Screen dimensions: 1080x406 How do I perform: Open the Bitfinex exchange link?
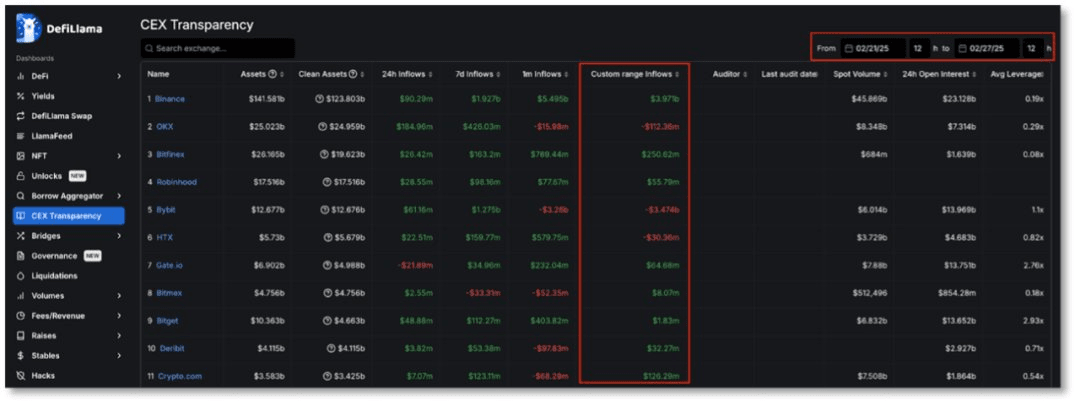pos(169,154)
